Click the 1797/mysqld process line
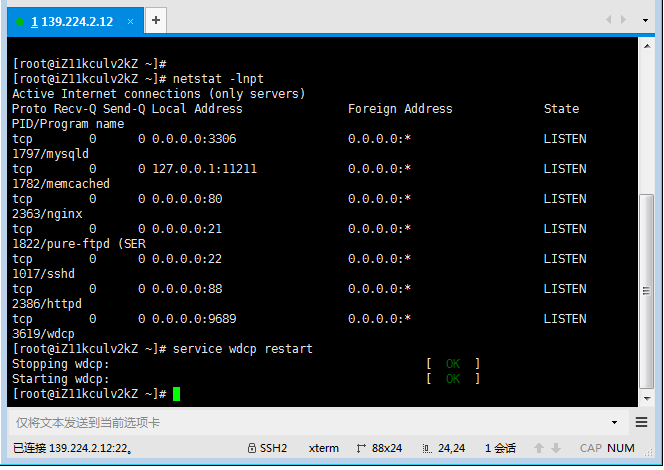 point(50,154)
